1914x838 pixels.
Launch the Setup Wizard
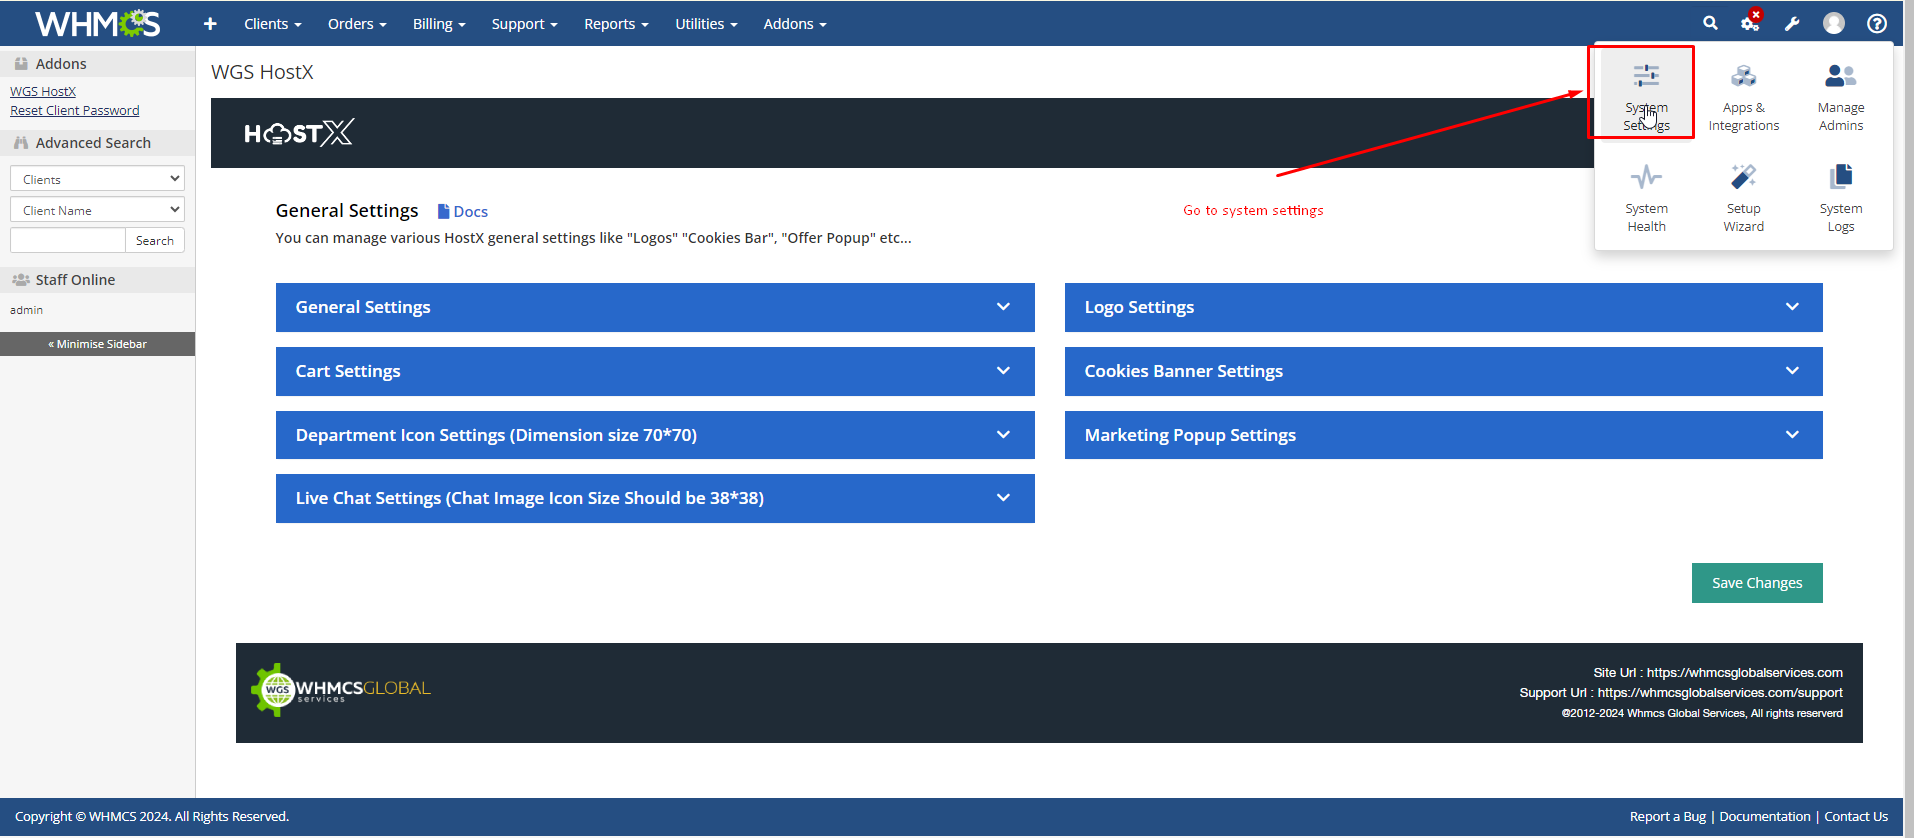tap(1743, 198)
